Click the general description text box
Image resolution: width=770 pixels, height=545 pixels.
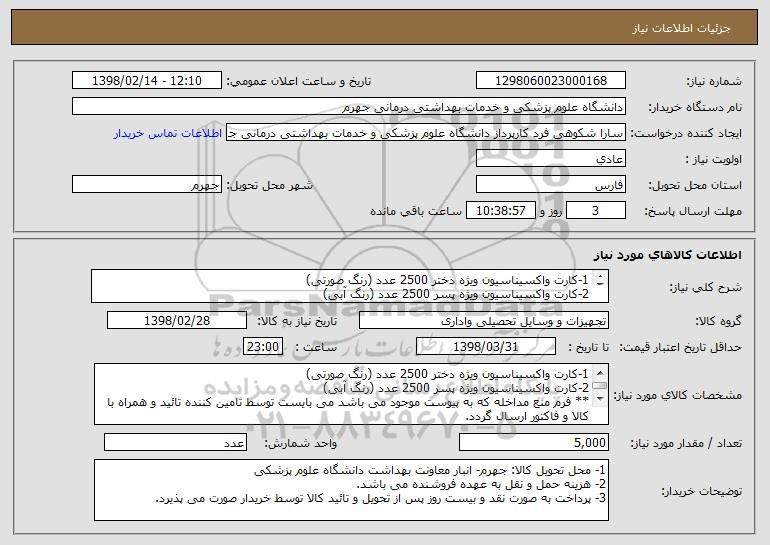(x=350, y=286)
